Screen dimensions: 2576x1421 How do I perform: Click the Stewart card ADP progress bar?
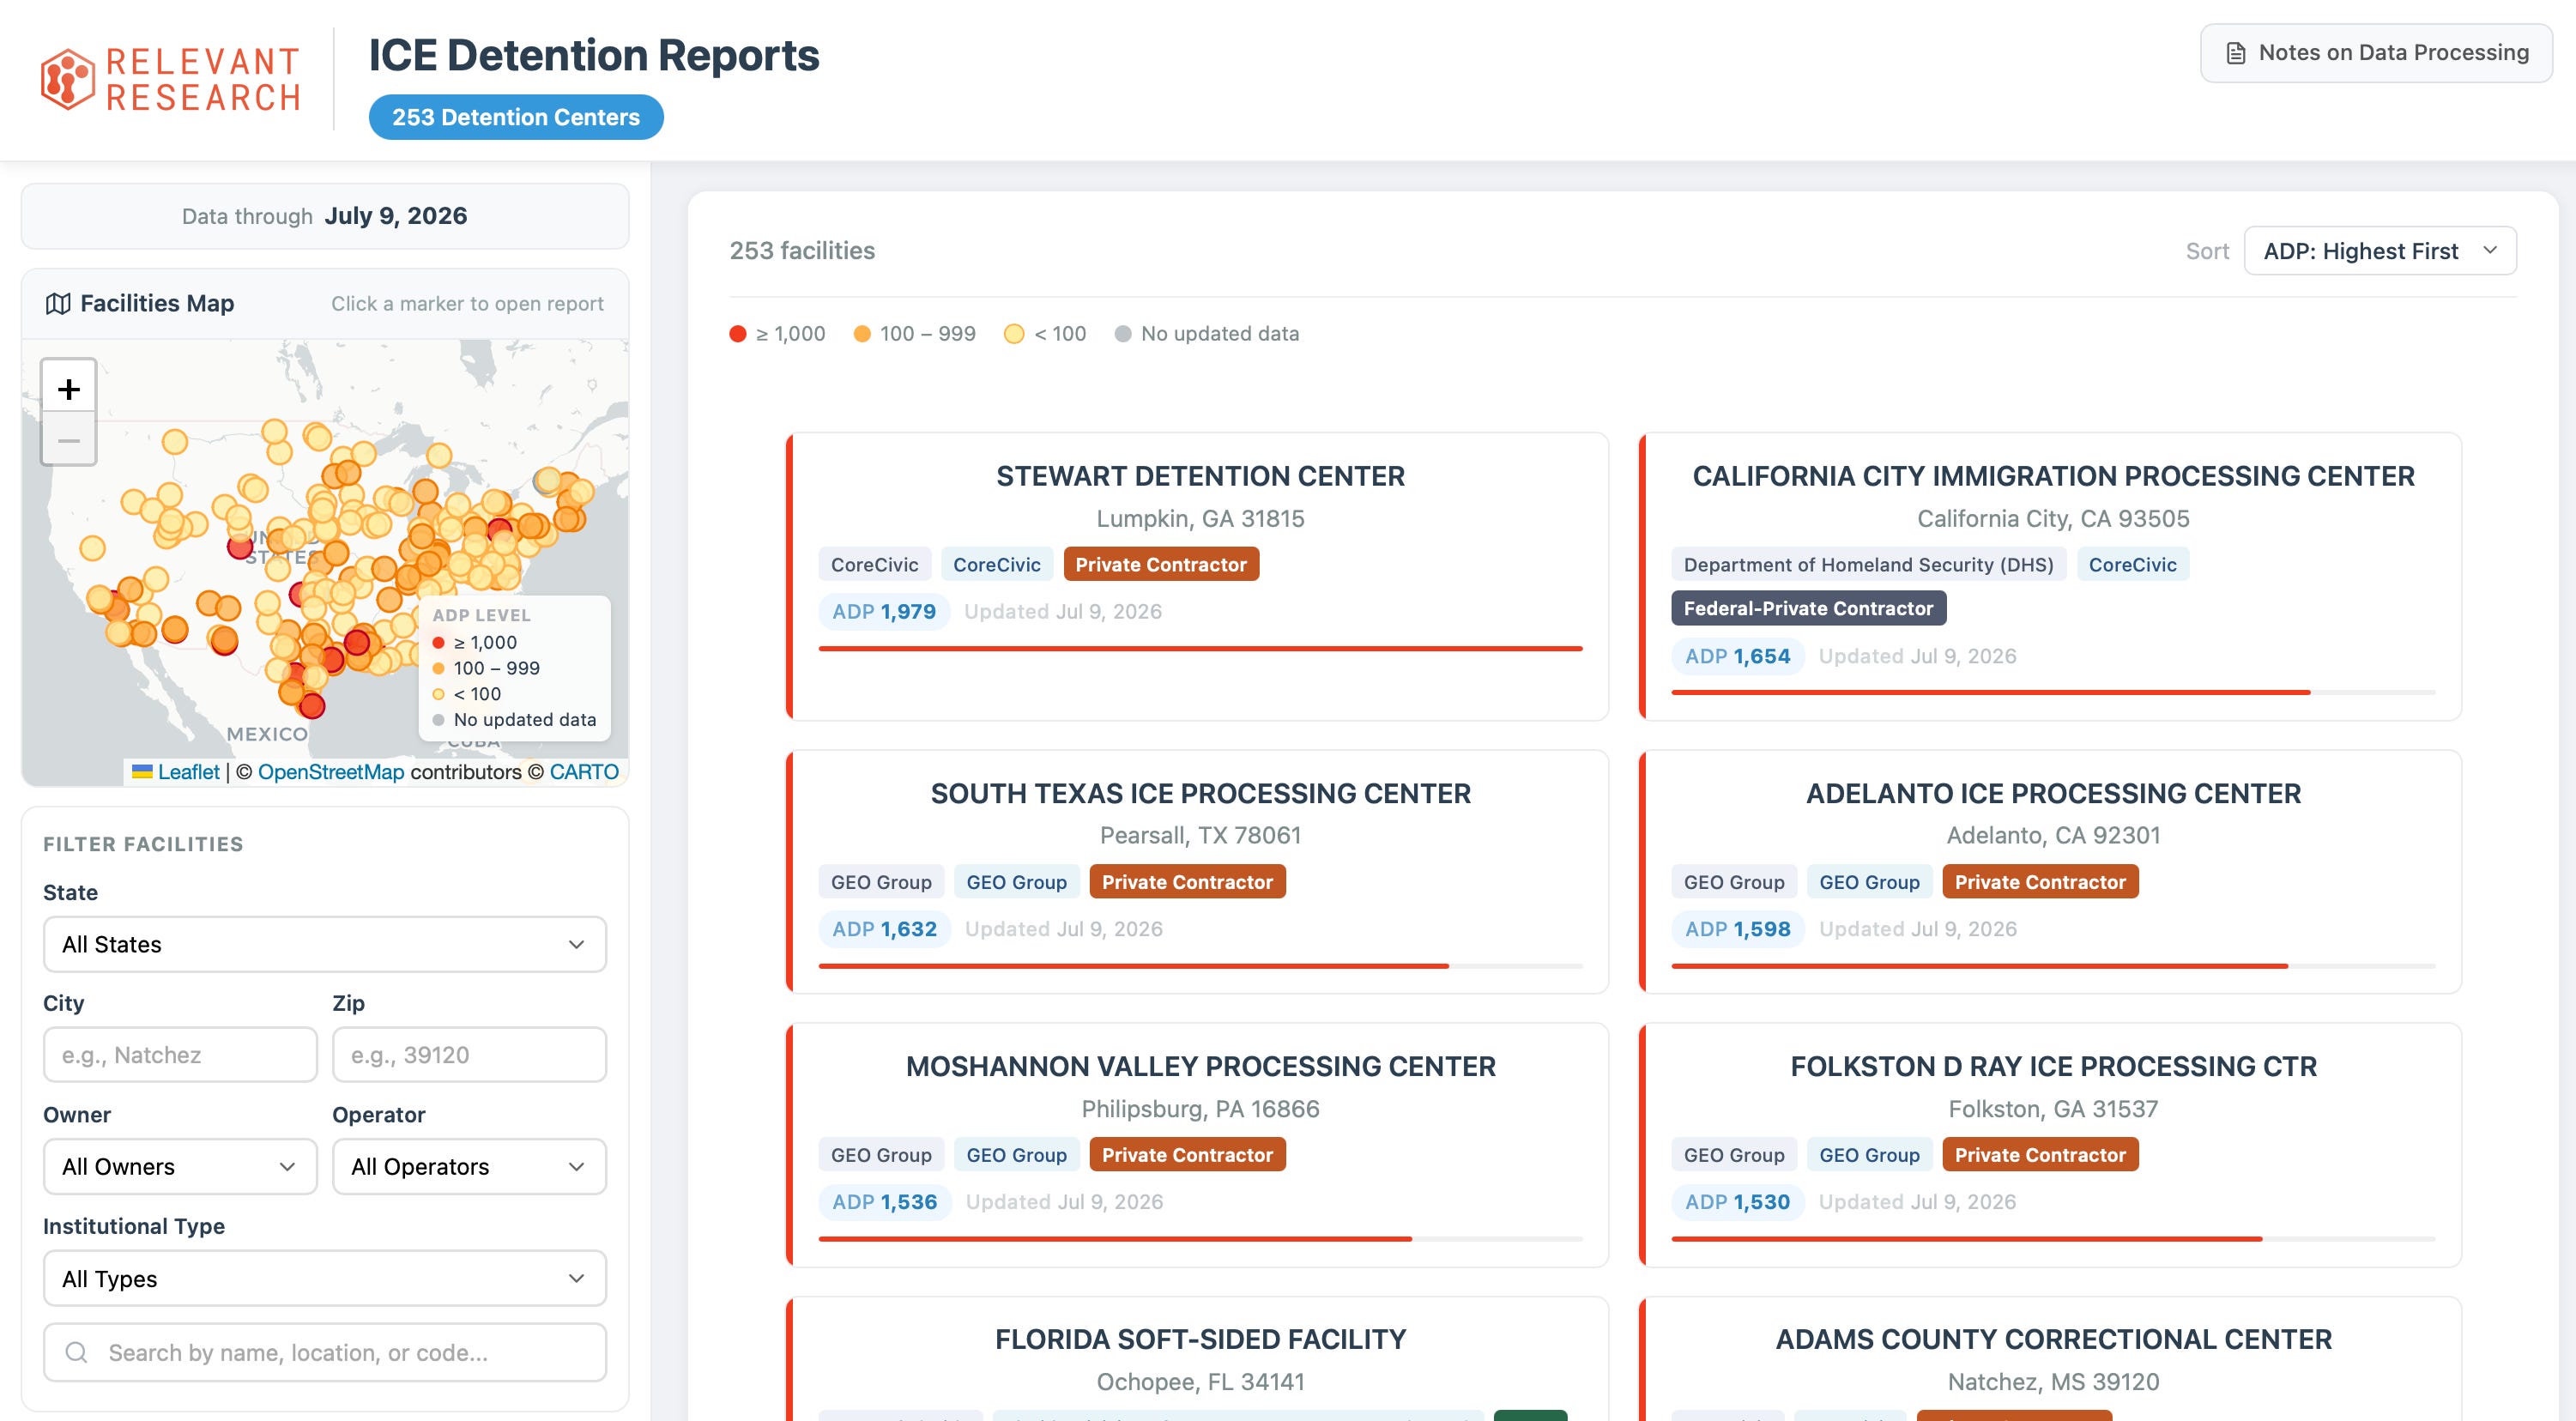coord(1200,649)
